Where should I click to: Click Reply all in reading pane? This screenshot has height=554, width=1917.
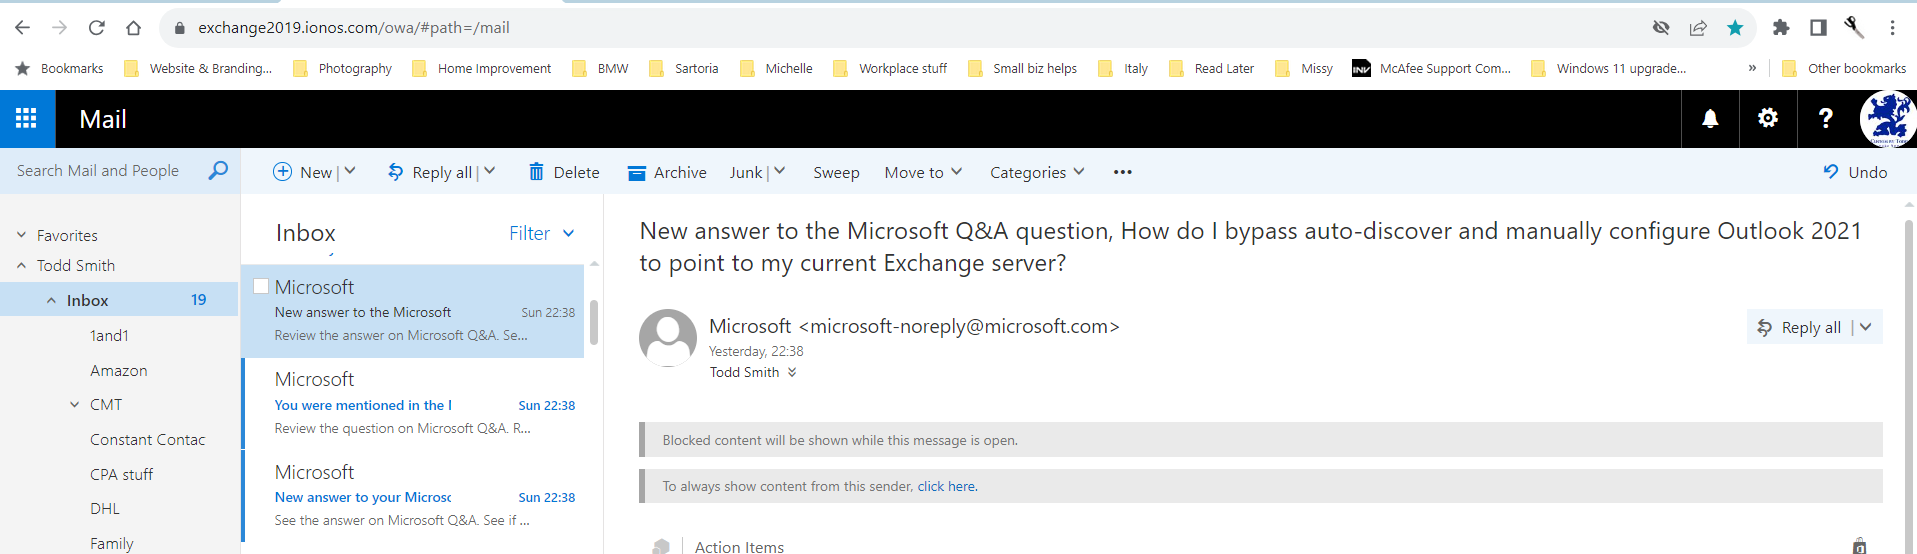[1798, 327]
